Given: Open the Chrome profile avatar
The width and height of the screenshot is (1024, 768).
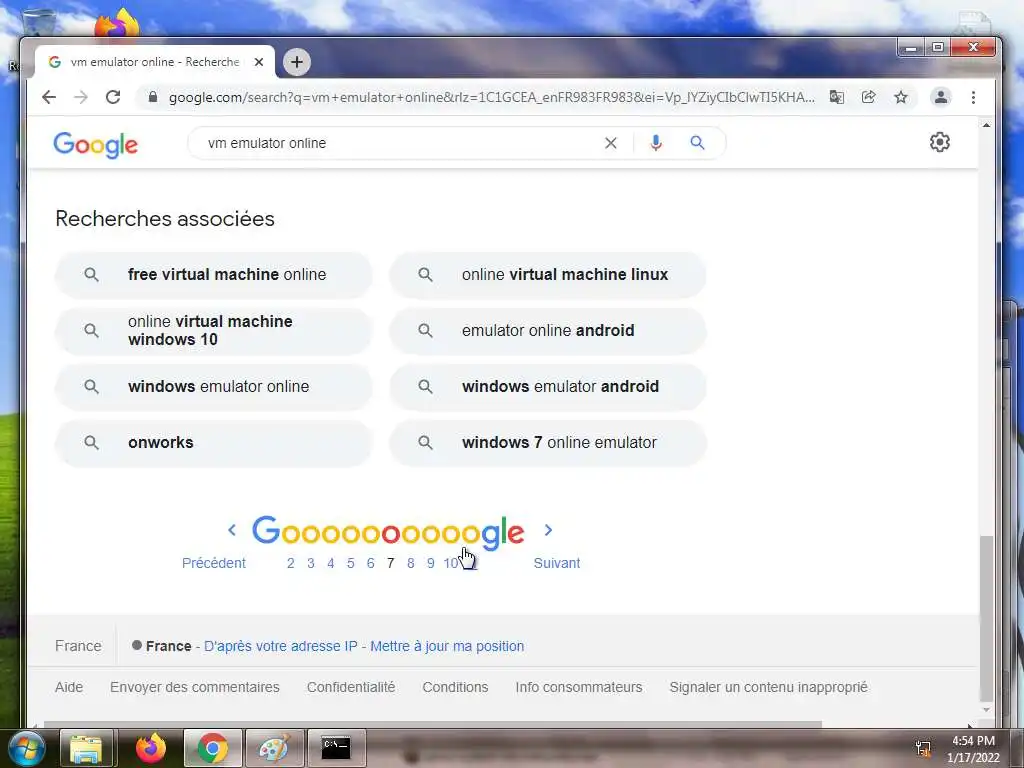Looking at the screenshot, I should [x=941, y=97].
